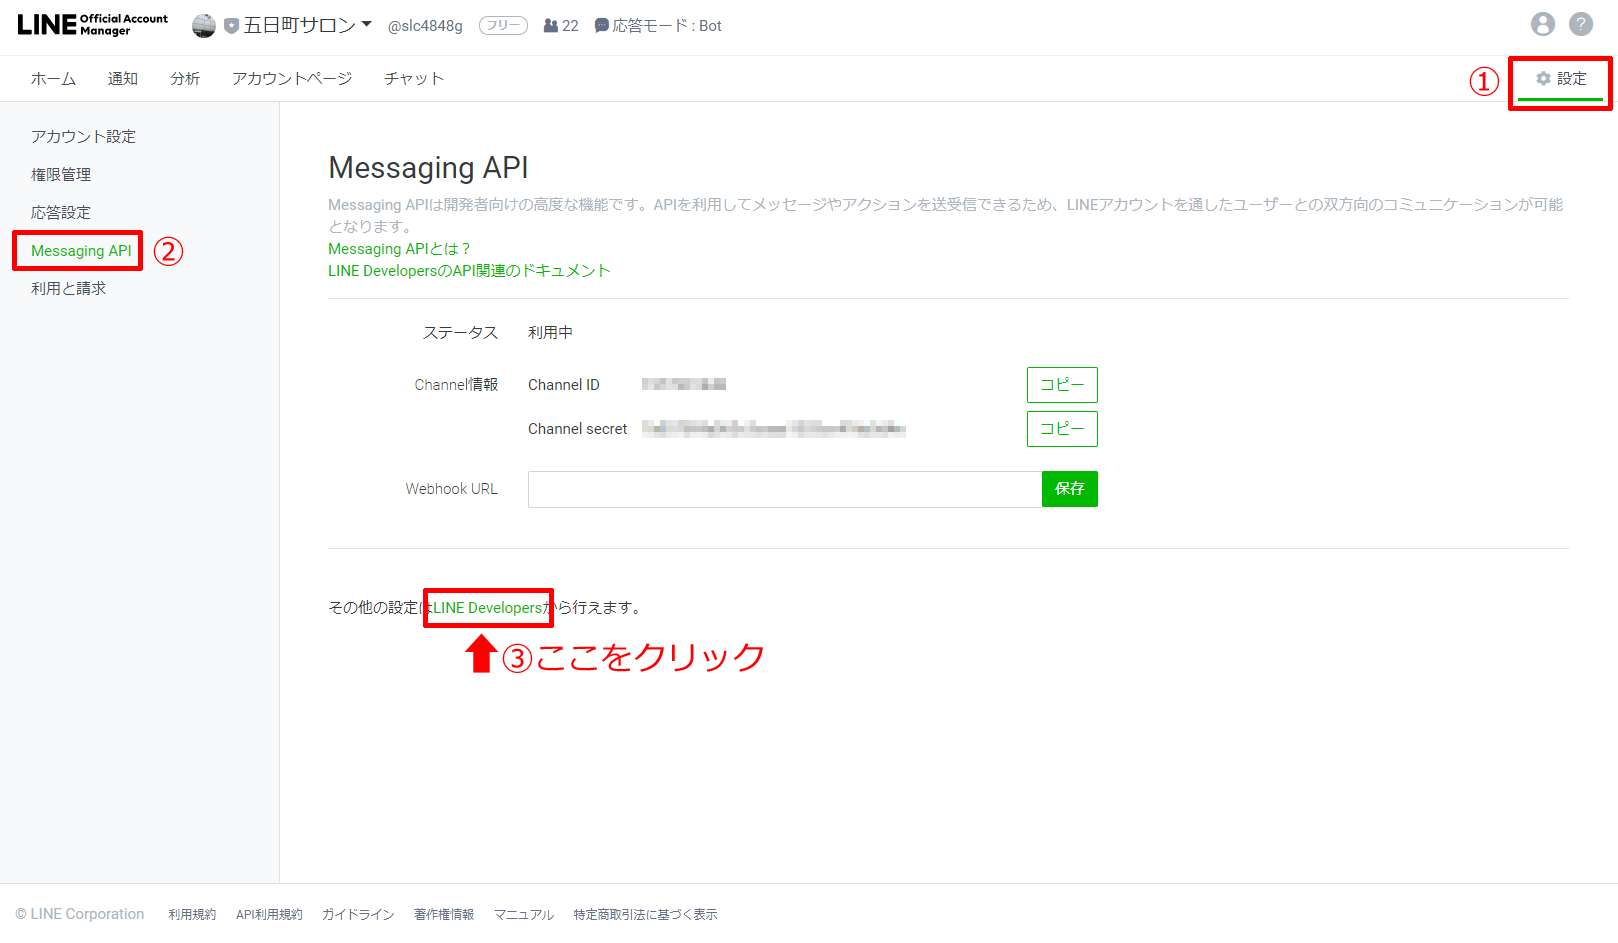Select アカウント設定 in the sidebar
The height and width of the screenshot is (943, 1618).
pos(83,137)
